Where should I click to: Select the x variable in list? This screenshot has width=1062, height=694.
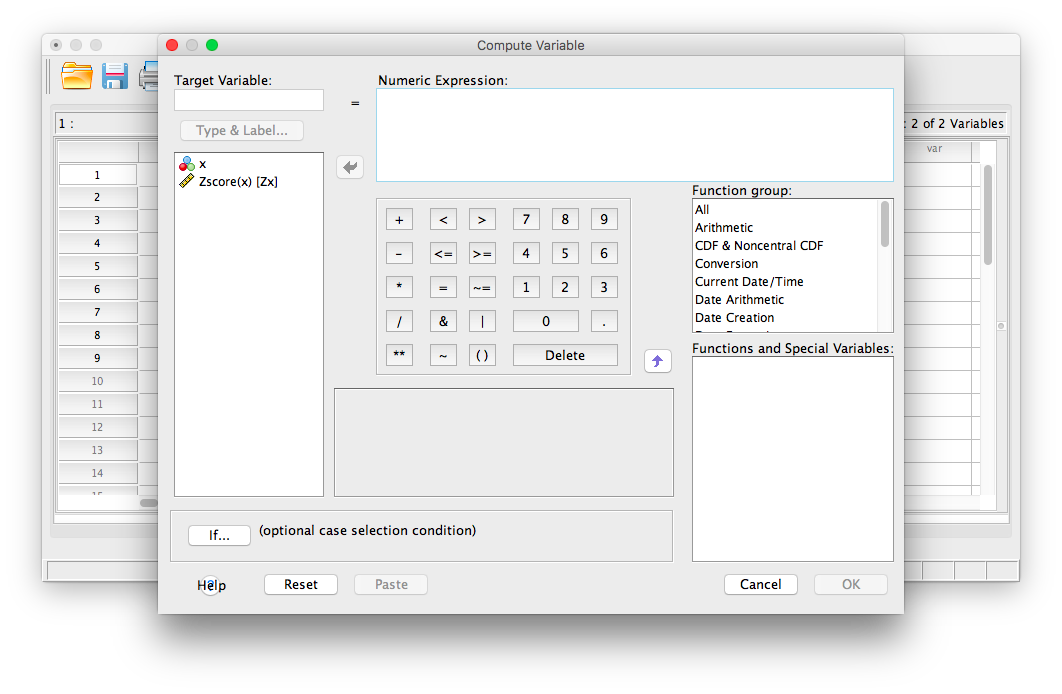point(202,164)
